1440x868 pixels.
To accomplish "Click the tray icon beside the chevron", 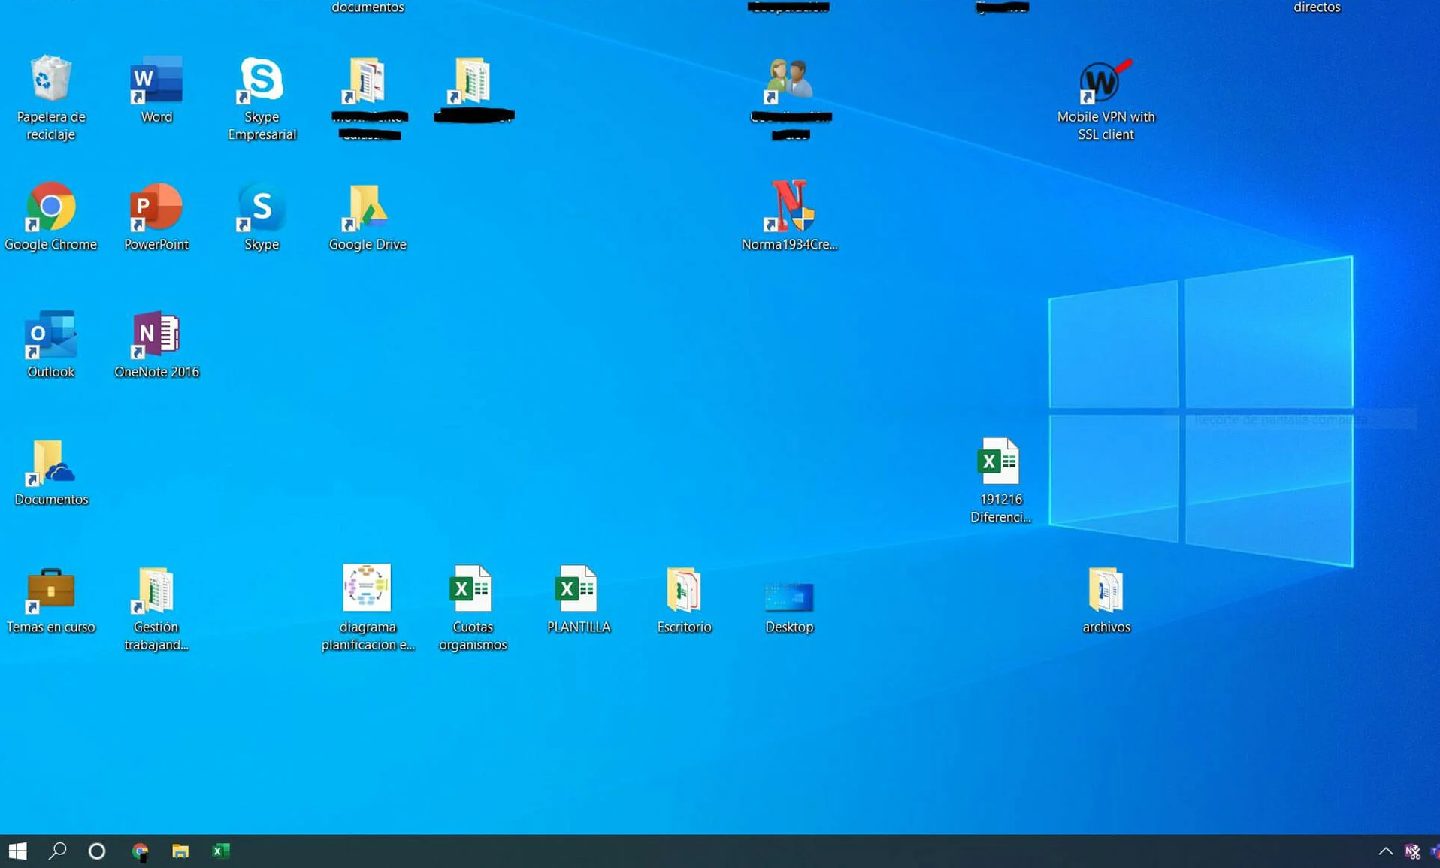I will coord(1412,852).
